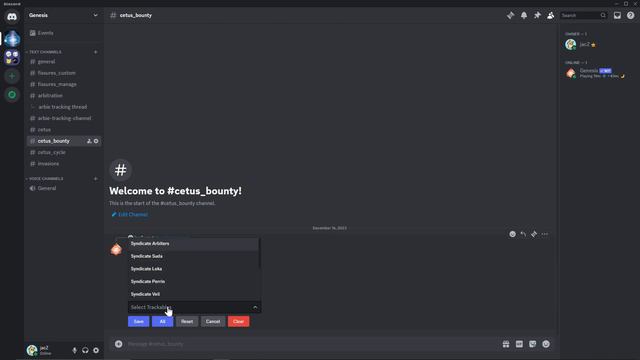640x360 pixels.
Task: Open the arbitration channel
Action: 63,96
